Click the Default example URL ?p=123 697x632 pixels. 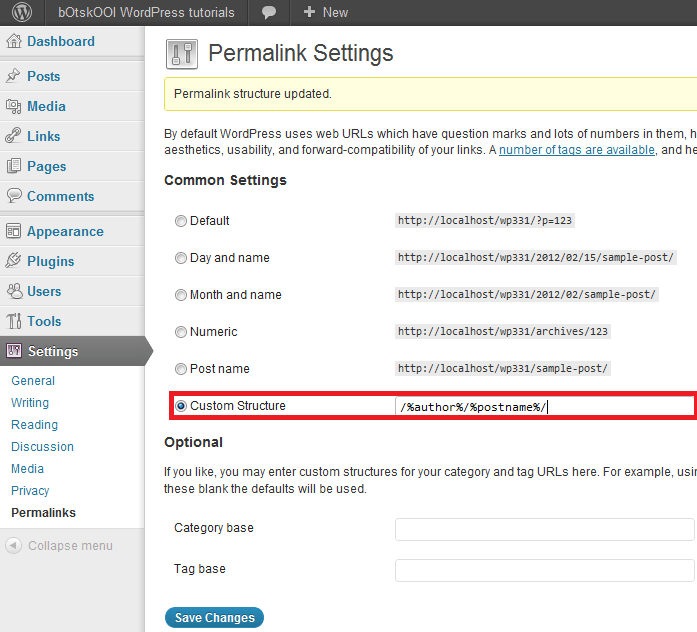pyautogui.click(x=485, y=220)
